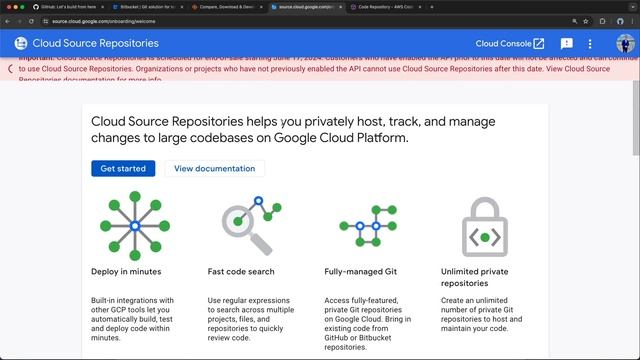Click the Cloud Source Repositories header title

tap(96, 43)
